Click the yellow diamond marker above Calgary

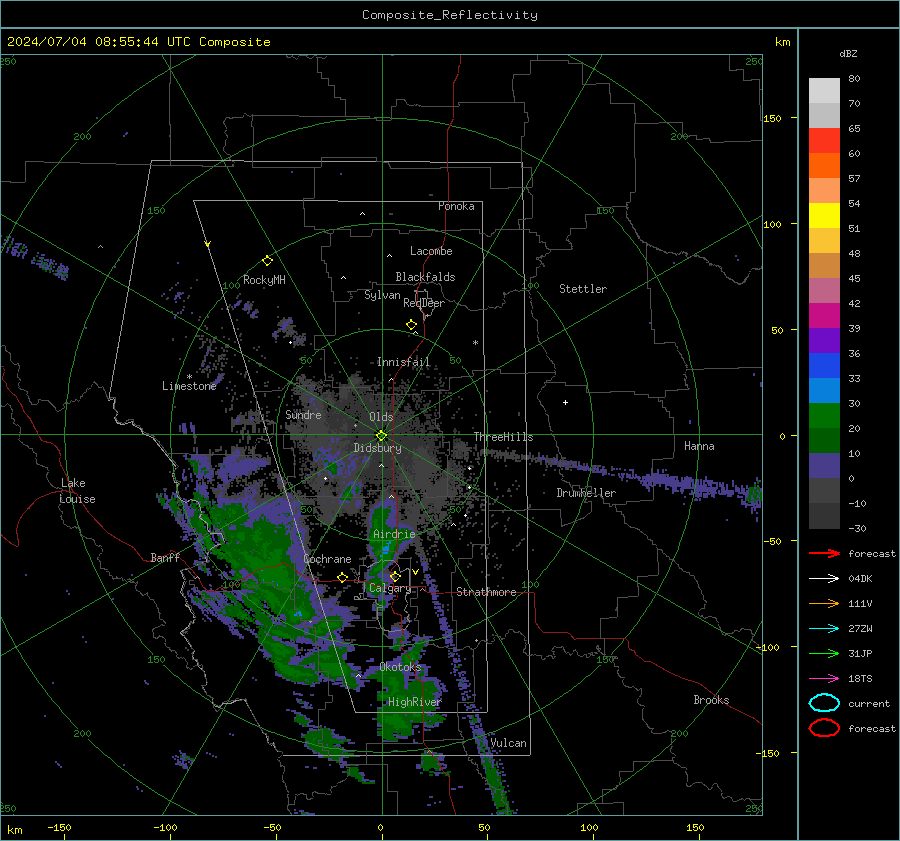pos(395,576)
